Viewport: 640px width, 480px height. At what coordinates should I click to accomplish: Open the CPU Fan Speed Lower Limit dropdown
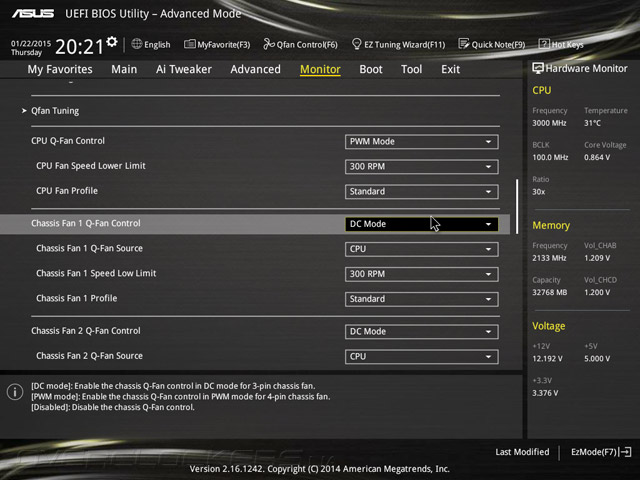[x=422, y=167]
